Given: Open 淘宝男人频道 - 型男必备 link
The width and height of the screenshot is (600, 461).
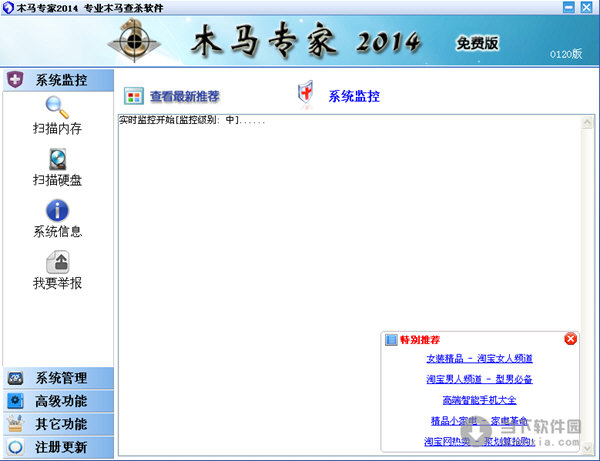Looking at the screenshot, I should (479, 379).
